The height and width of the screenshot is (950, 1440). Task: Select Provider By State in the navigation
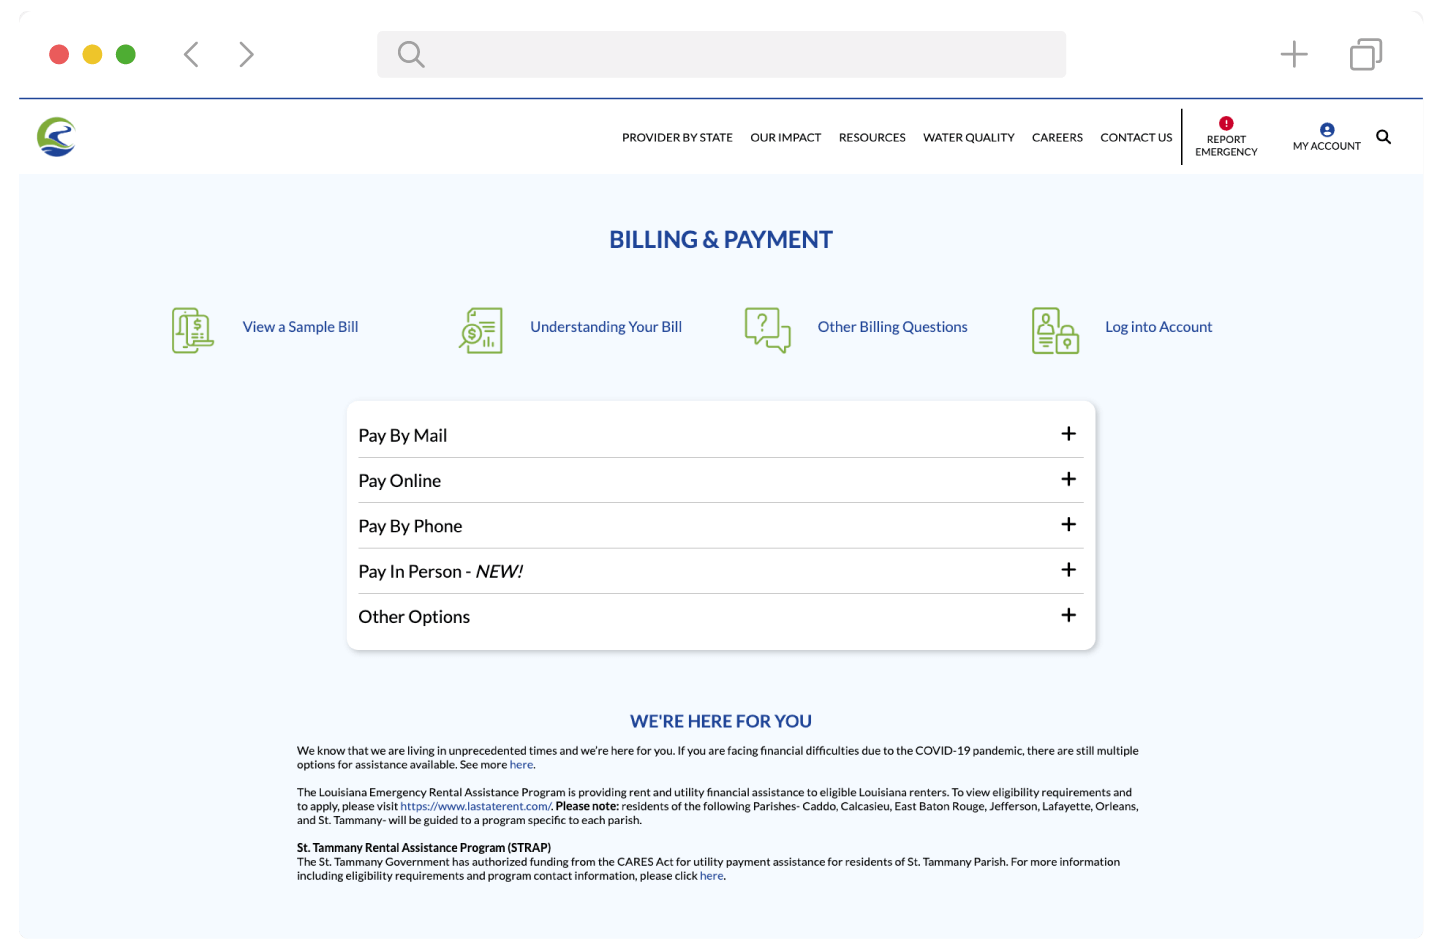point(677,137)
